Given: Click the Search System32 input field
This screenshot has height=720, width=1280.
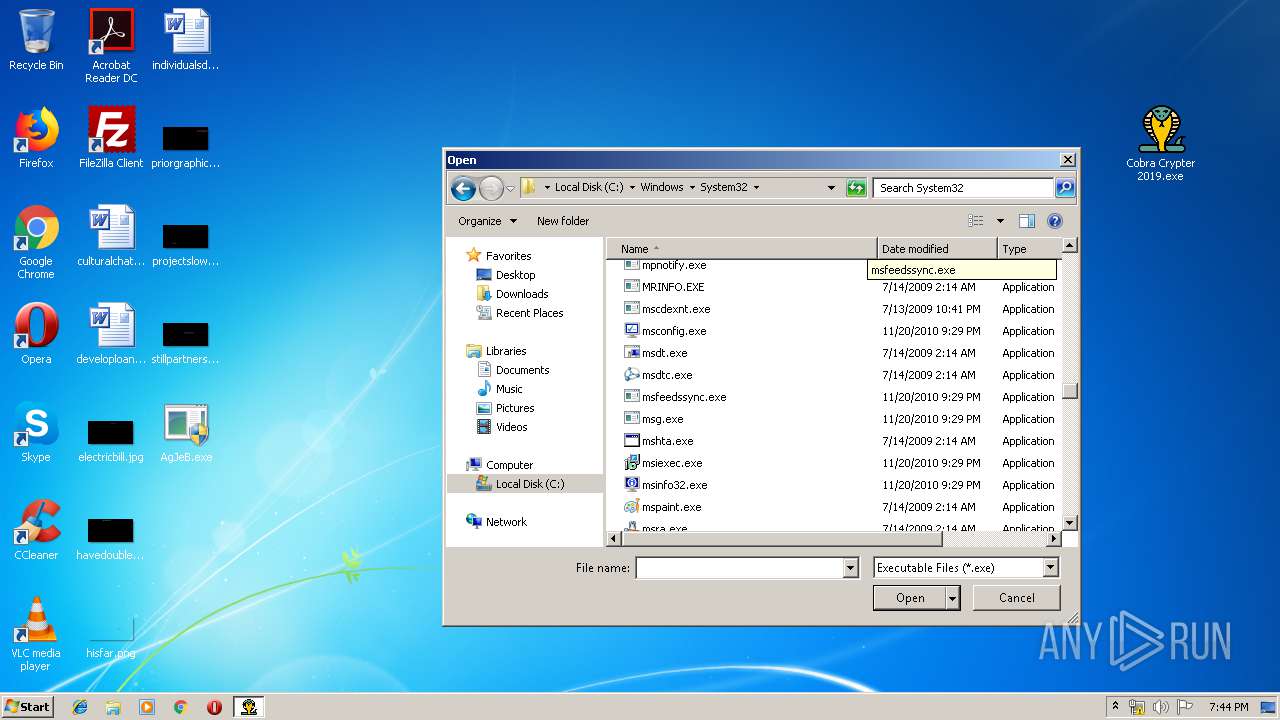Looking at the screenshot, I should click(964, 188).
